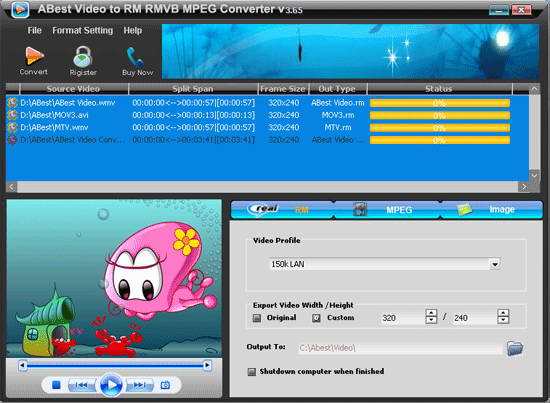Select the ABest Video Conv... row
Image resolution: width=550 pixels, height=403 pixels.
[x=267, y=140]
